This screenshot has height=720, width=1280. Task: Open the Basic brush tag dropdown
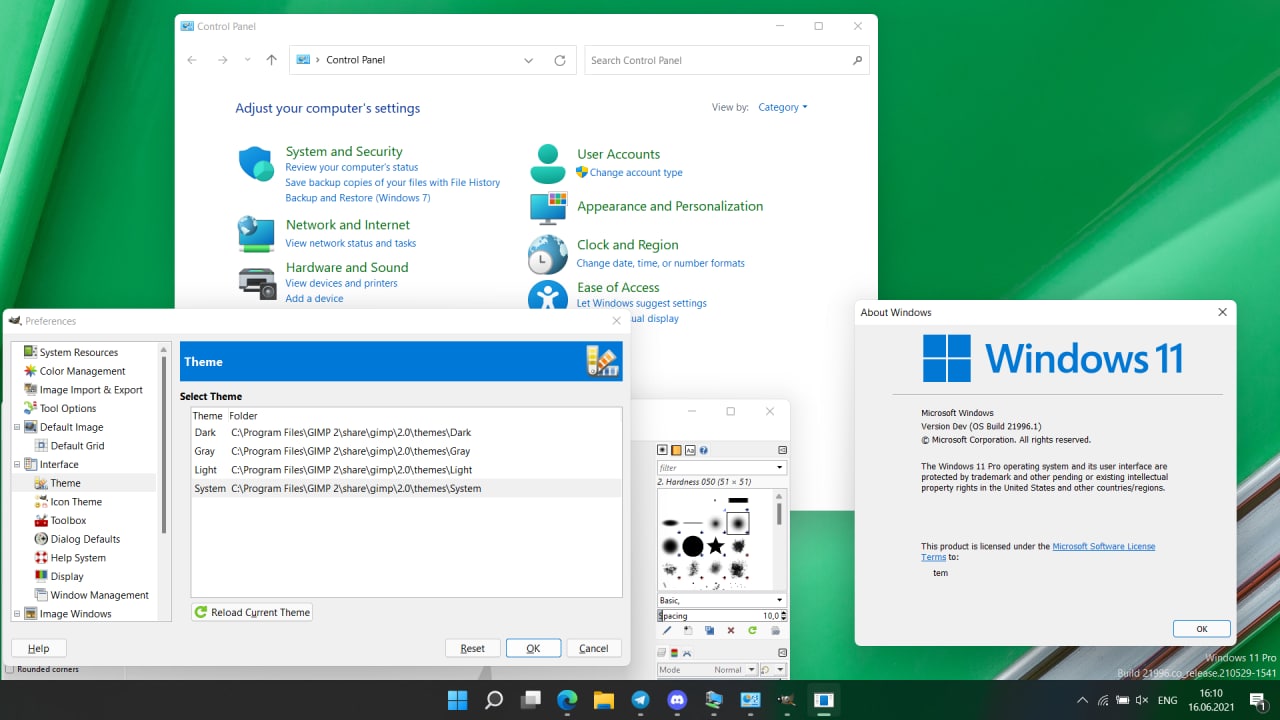[x=779, y=600]
